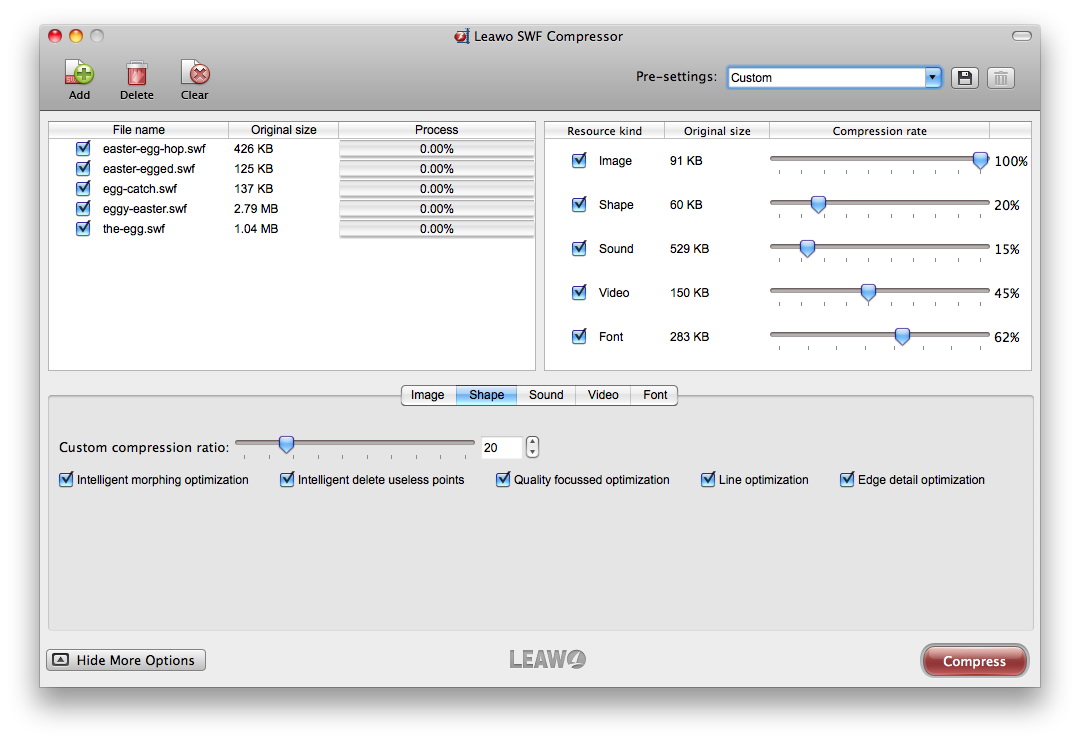
Task: Click the Custom compression ratio slider handle
Action: pyautogui.click(x=287, y=444)
